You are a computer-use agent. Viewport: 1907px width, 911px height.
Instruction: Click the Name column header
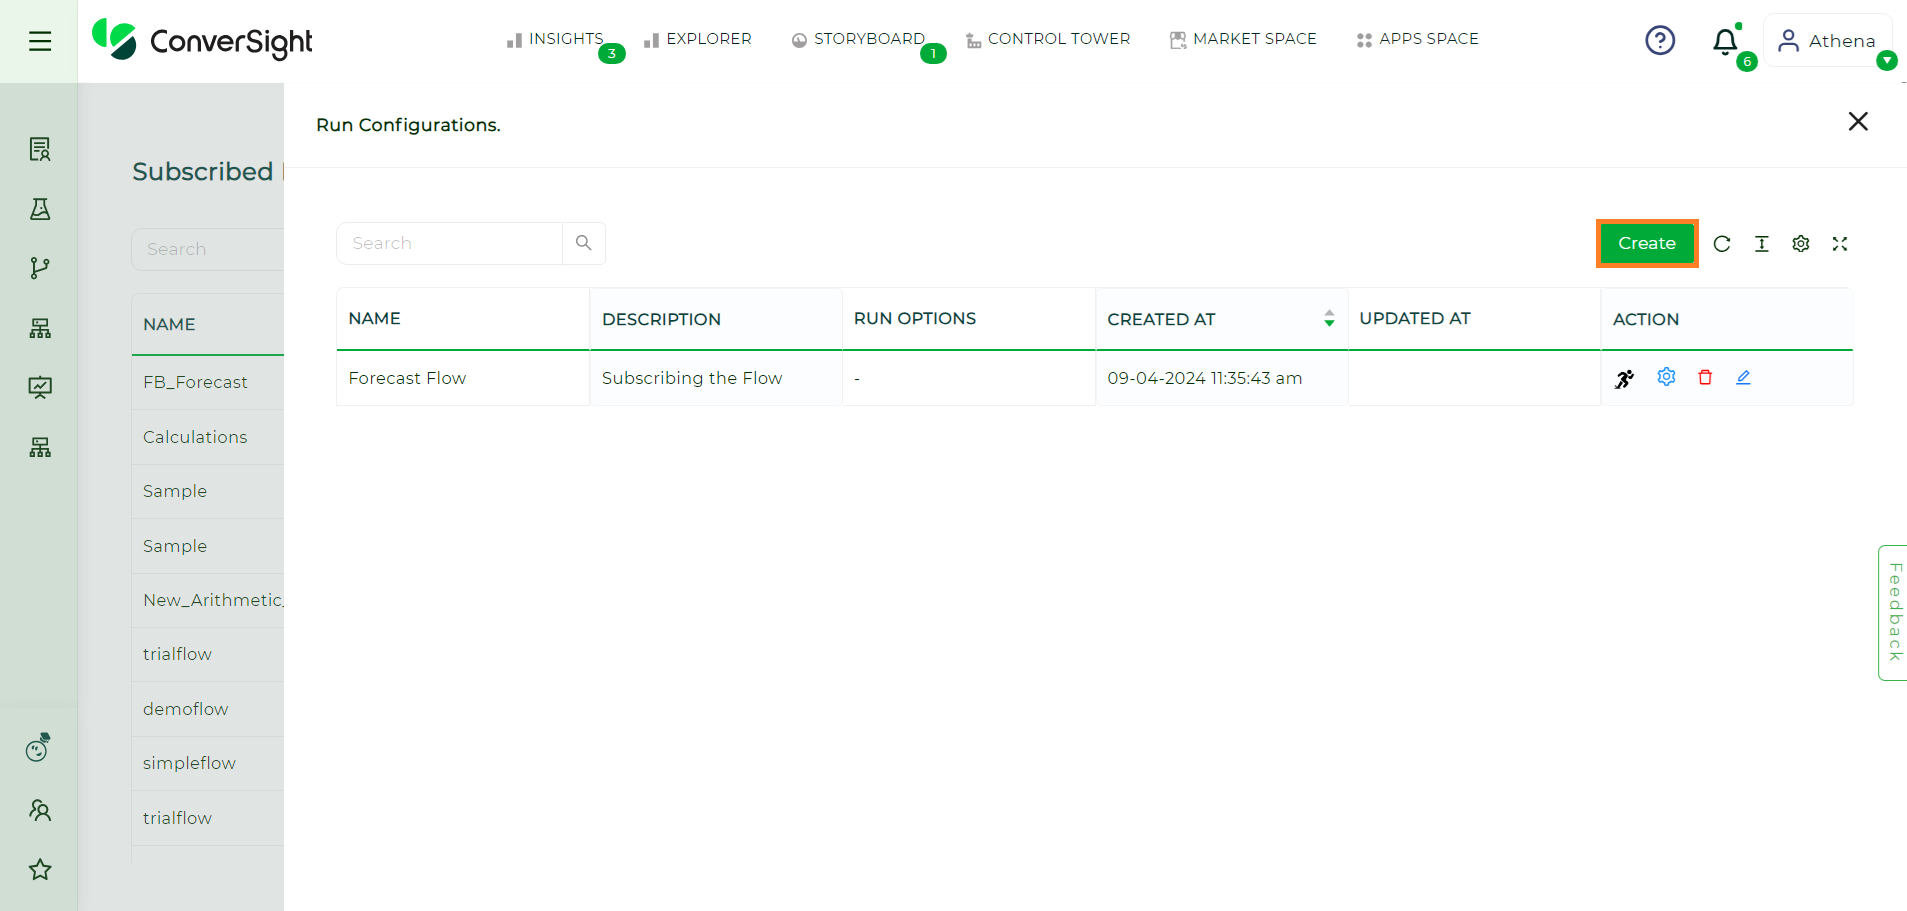pyautogui.click(x=463, y=319)
